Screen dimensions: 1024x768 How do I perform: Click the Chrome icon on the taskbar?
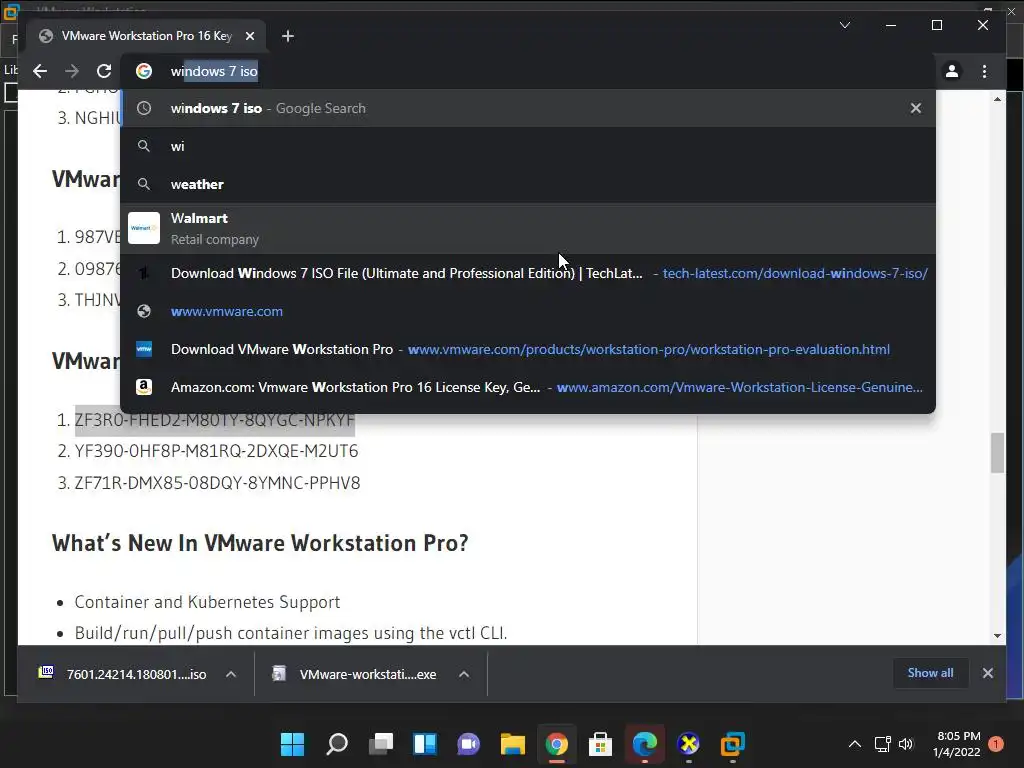[x=556, y=744]
